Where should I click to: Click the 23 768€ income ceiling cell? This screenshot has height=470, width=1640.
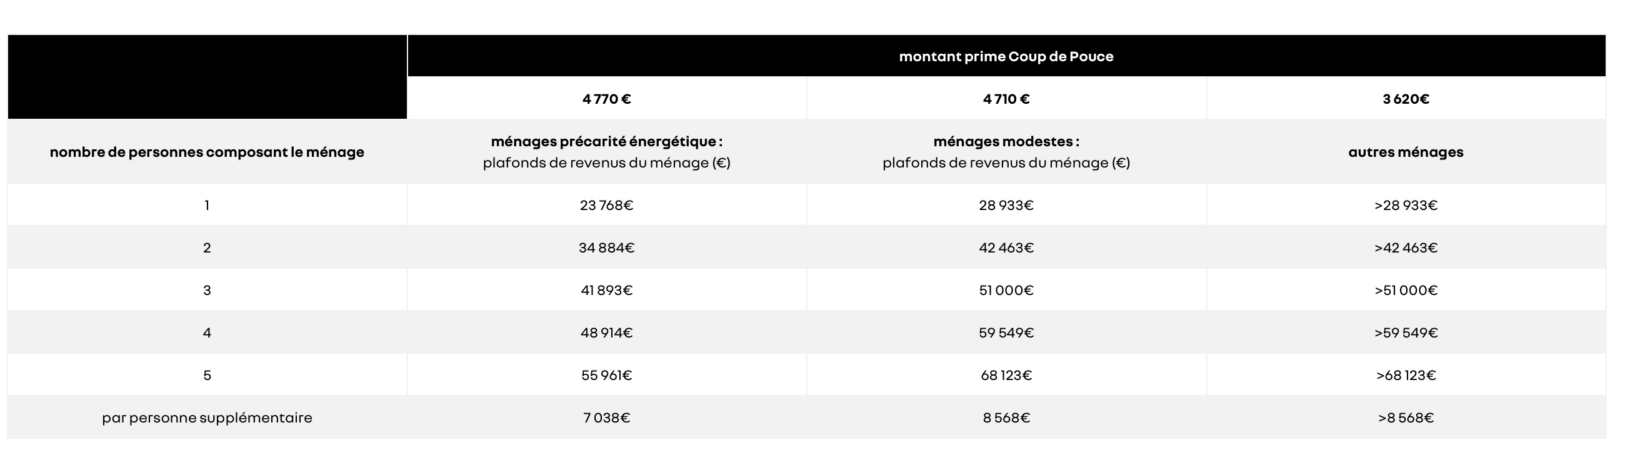[x=606, y=205]
